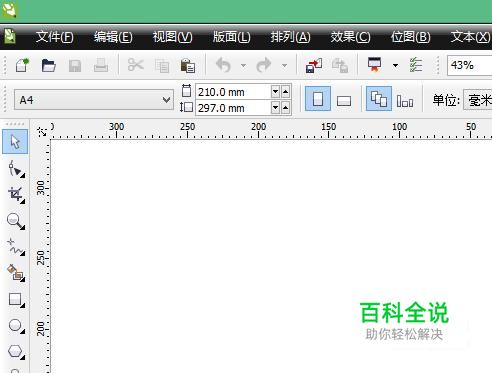Viewport: 492px width, 373px height.
Task: Open the 版面(L) menu
Action: pos(231,36)
